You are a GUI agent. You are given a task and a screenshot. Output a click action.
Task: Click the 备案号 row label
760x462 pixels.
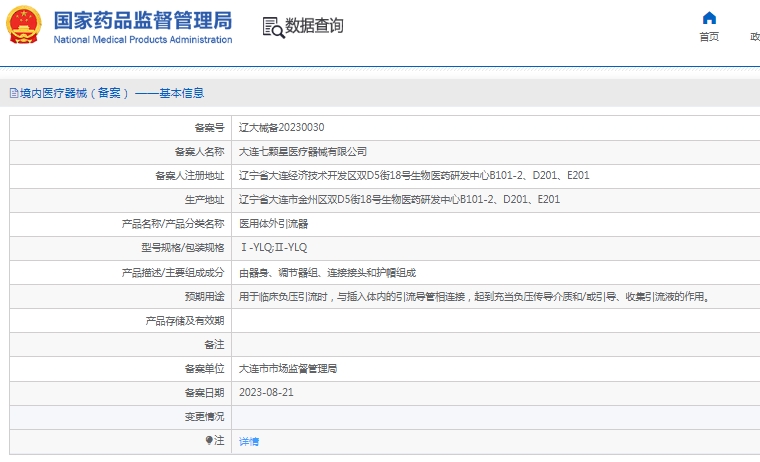209,127
